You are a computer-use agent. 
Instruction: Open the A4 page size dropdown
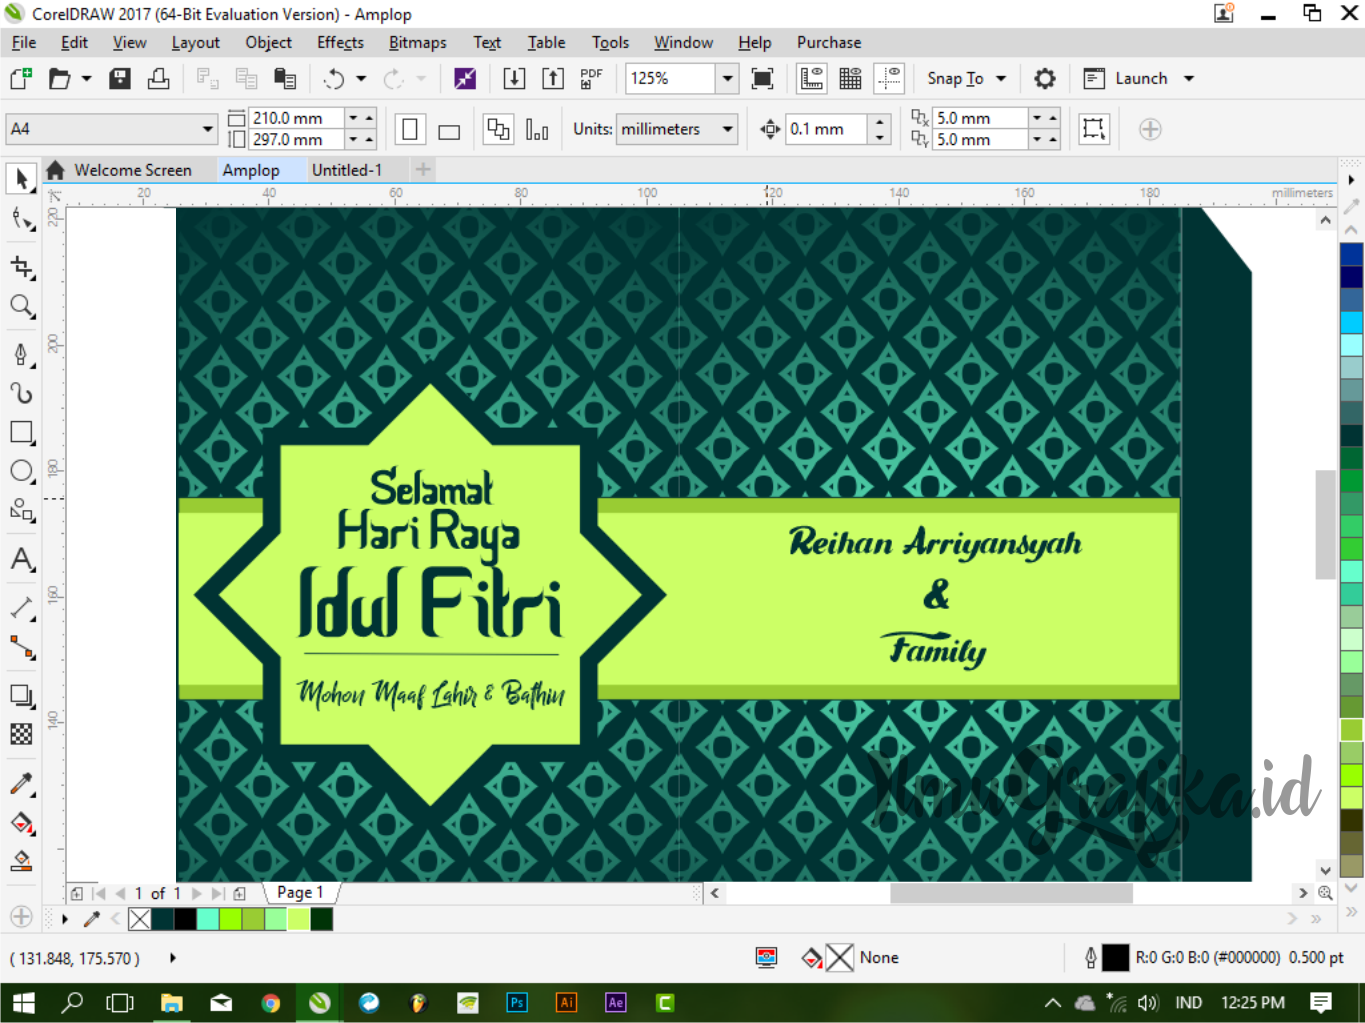click(x=208, y=129)
